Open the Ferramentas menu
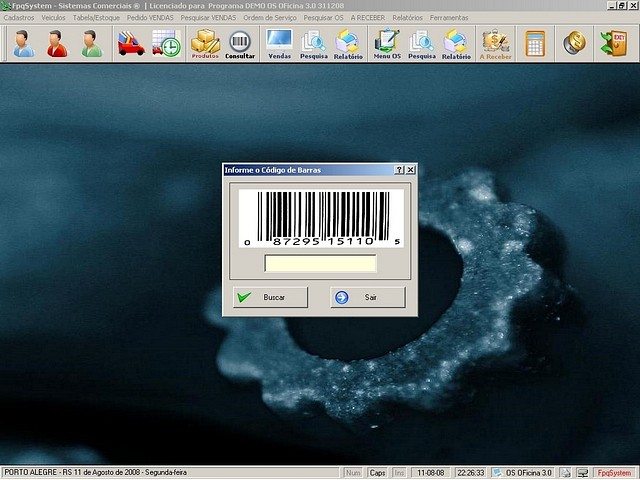 click(449, 18)
